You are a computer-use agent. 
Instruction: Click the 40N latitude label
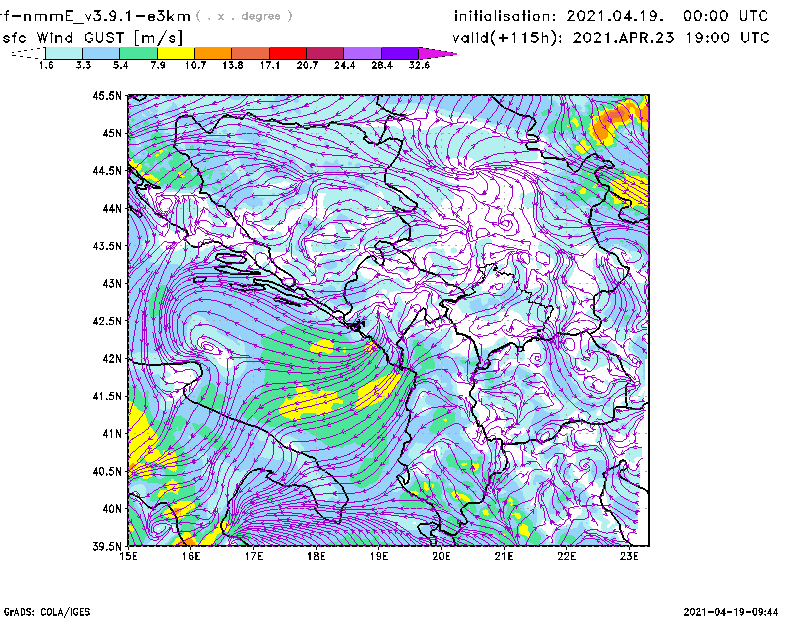112,509
